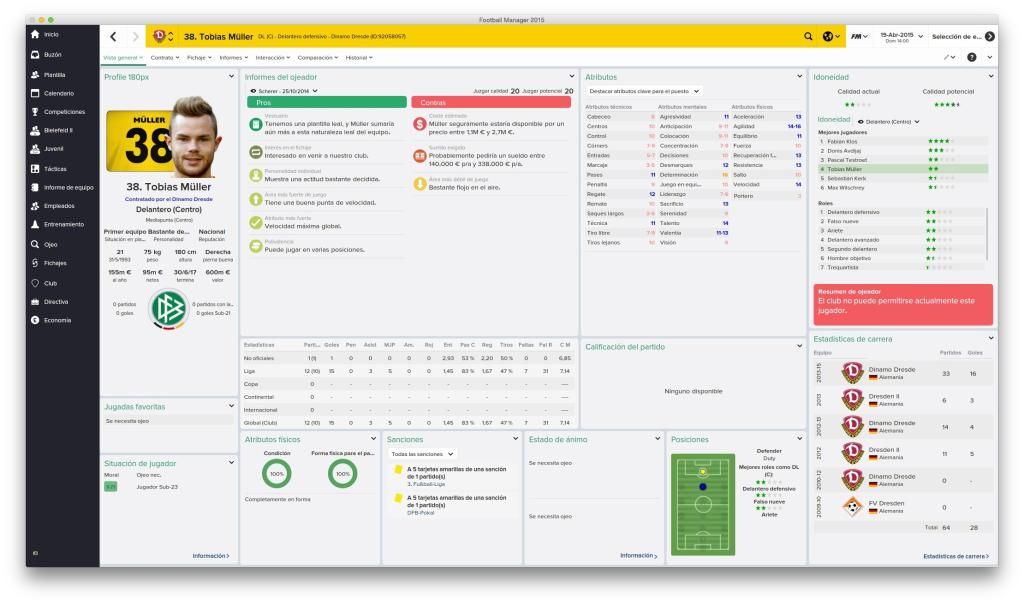Open the Scherer scout report dropdown

click(x=284, y=91)
